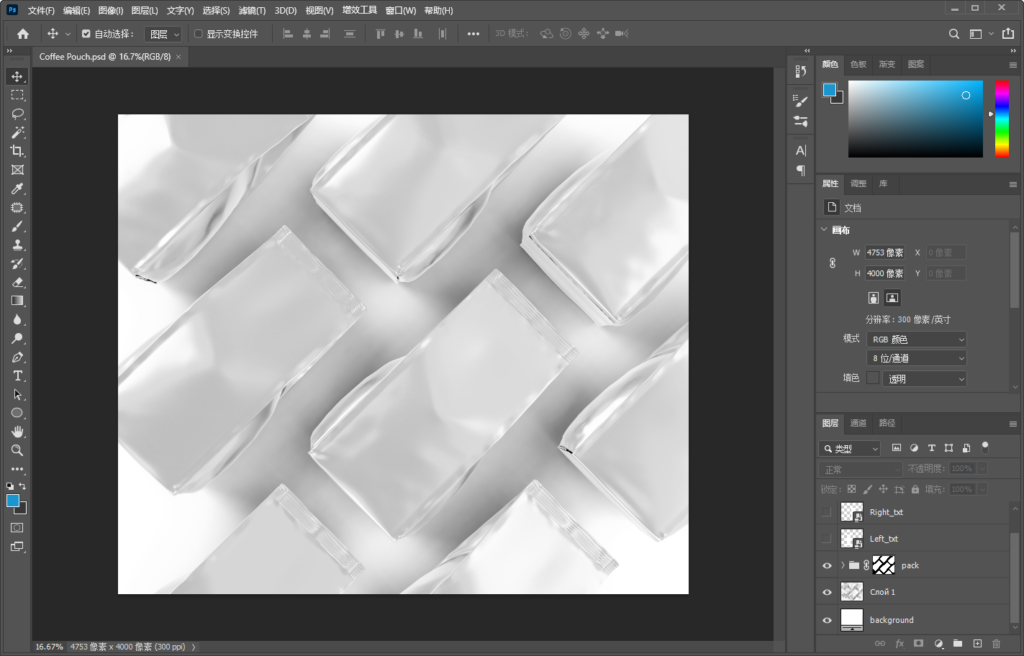Toggle the layer filter on/off switch
1024x656 pixels.
985,447
